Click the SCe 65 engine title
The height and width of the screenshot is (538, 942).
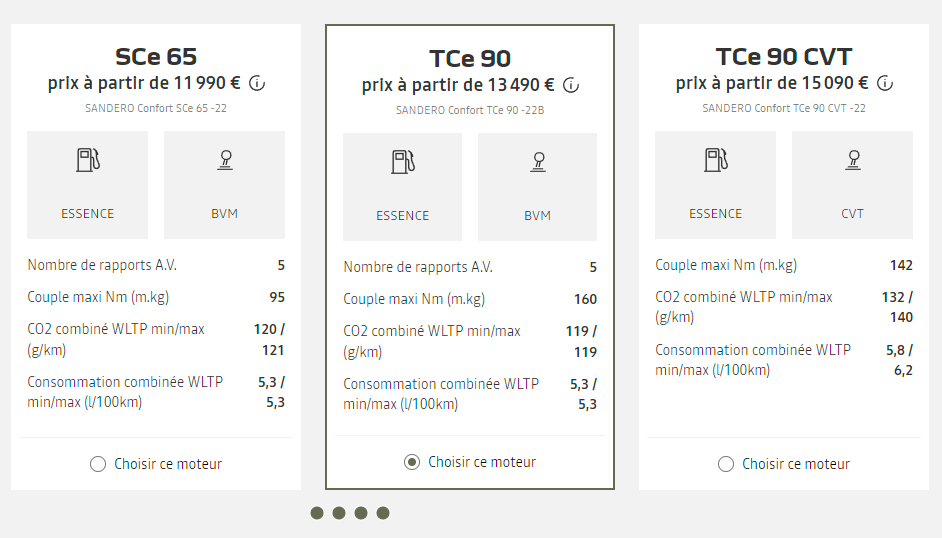[156, 56]
